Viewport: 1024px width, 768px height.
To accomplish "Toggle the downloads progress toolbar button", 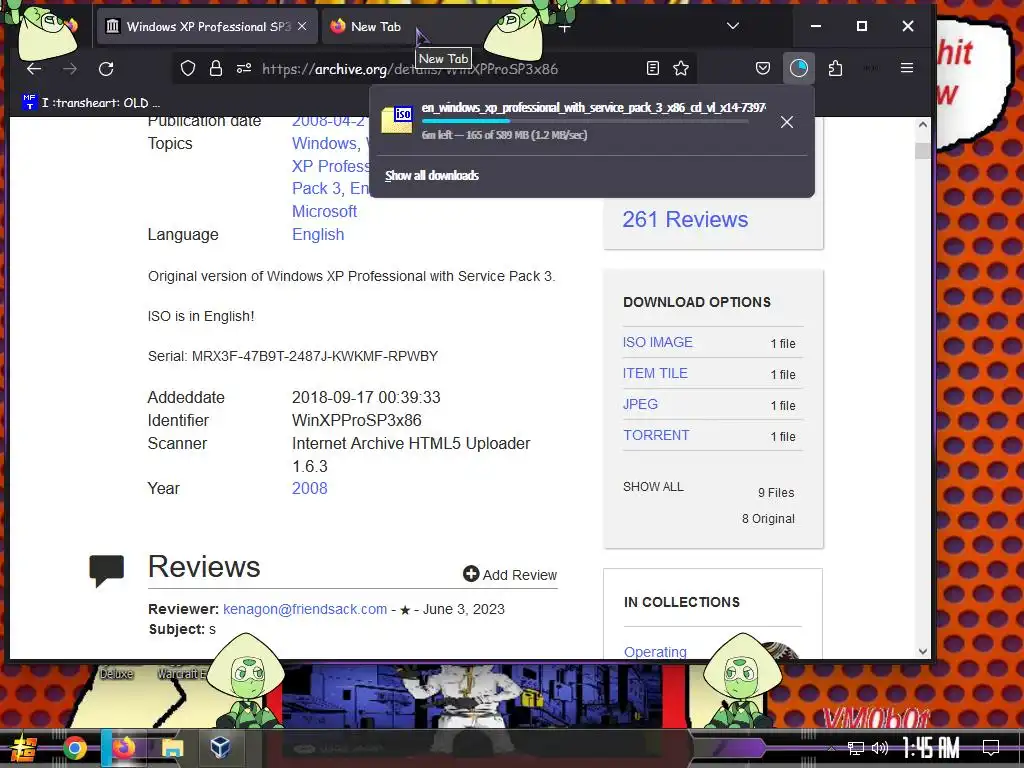I will (x=799, y=68).
